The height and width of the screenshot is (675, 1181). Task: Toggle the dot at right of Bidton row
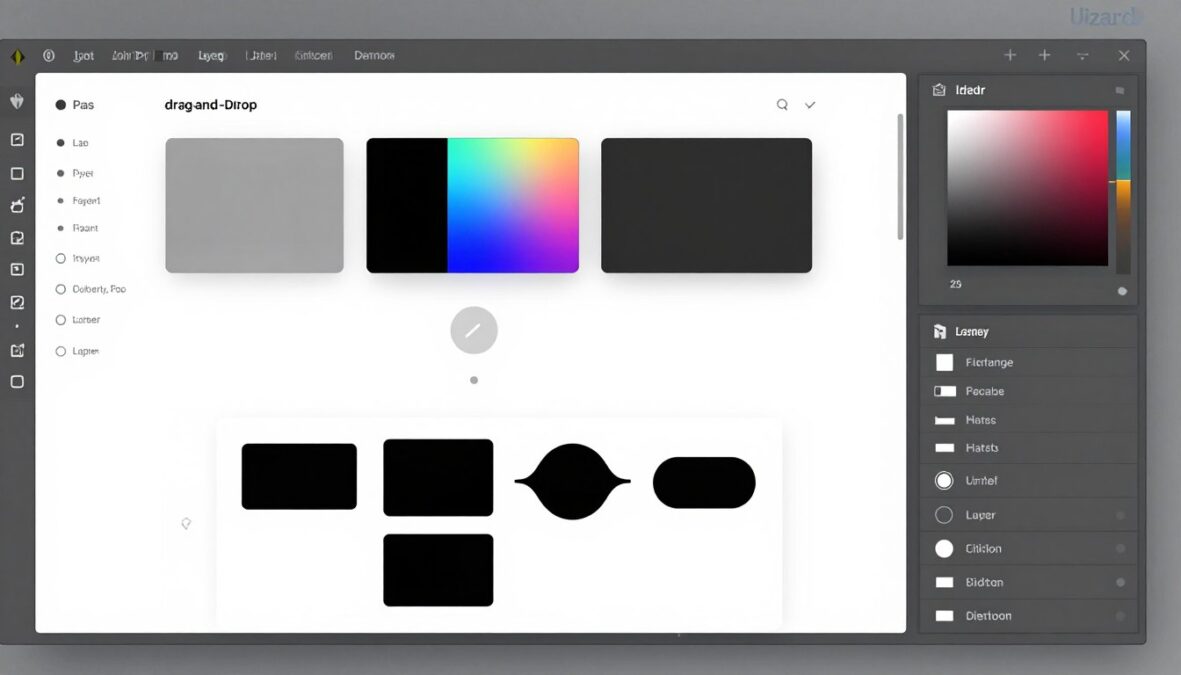1121,582
